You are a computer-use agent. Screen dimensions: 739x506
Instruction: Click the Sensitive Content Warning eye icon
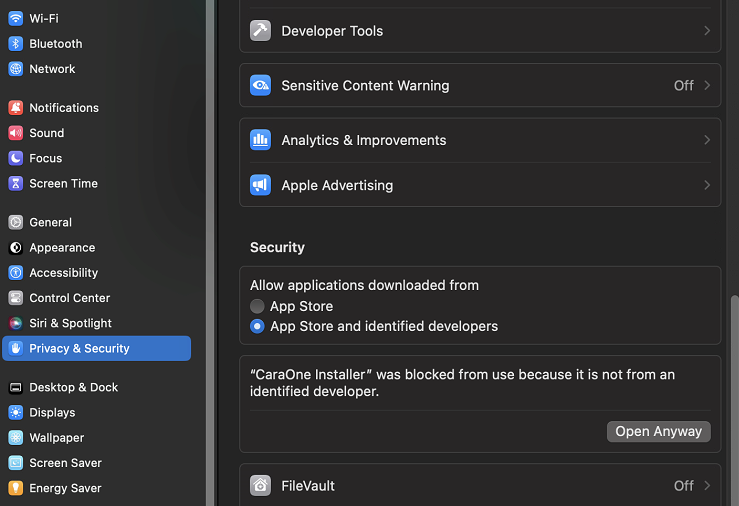pos(260,85)
